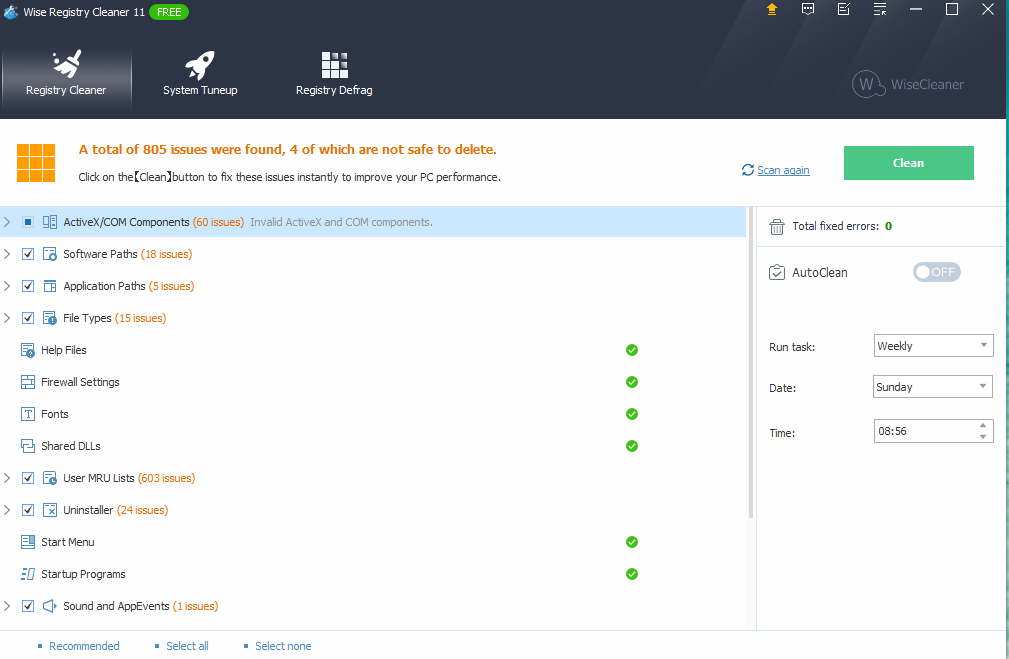Image resolution: width=1009 pixels, height=659 pixels.
Task: Click the Software Paths icon
Action: [x=50, y=254]
